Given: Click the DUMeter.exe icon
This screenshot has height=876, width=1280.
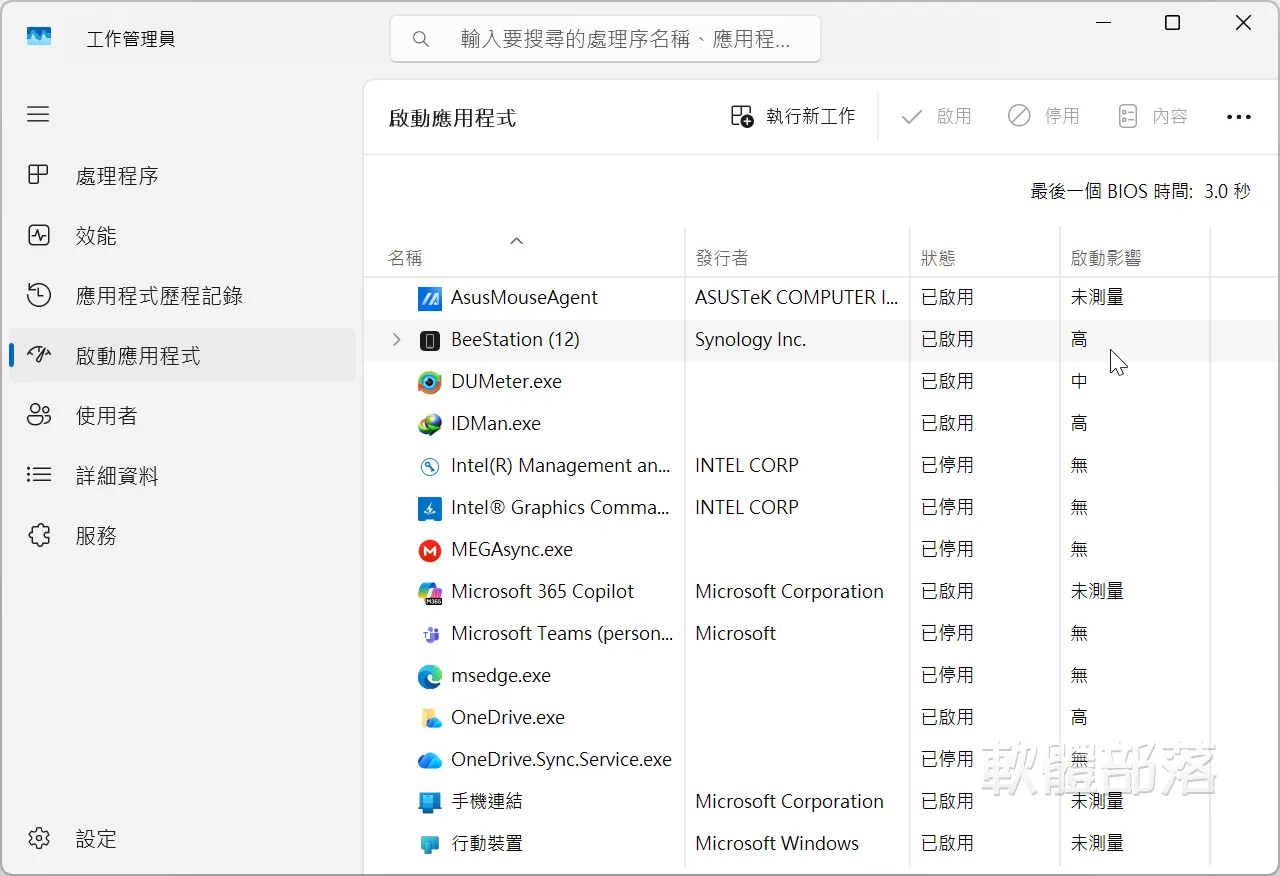Looking at the screenshot, I should click(429, 382).
